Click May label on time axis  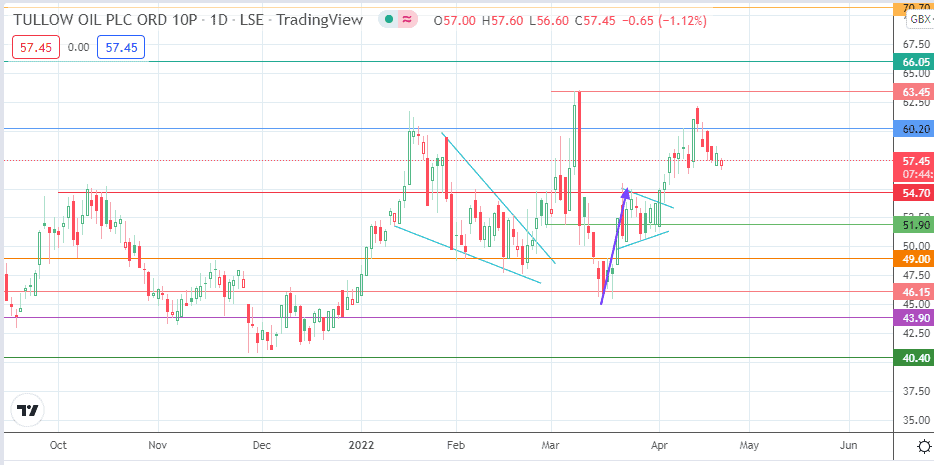point(749,445)
